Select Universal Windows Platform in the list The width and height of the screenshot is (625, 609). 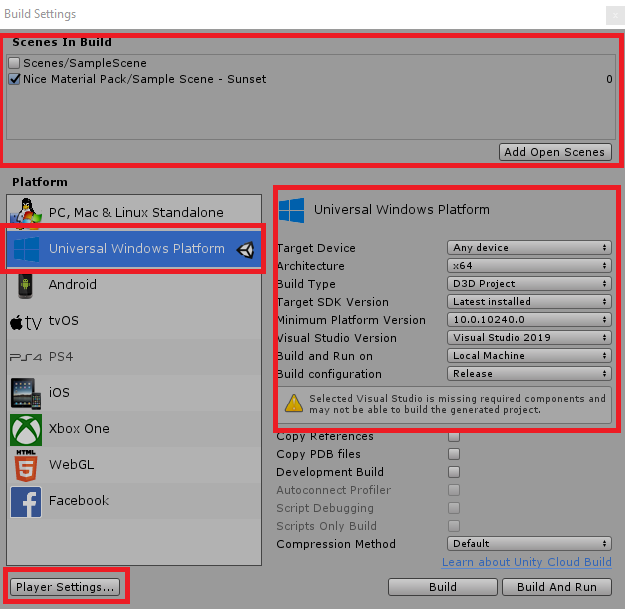(134, 249)
